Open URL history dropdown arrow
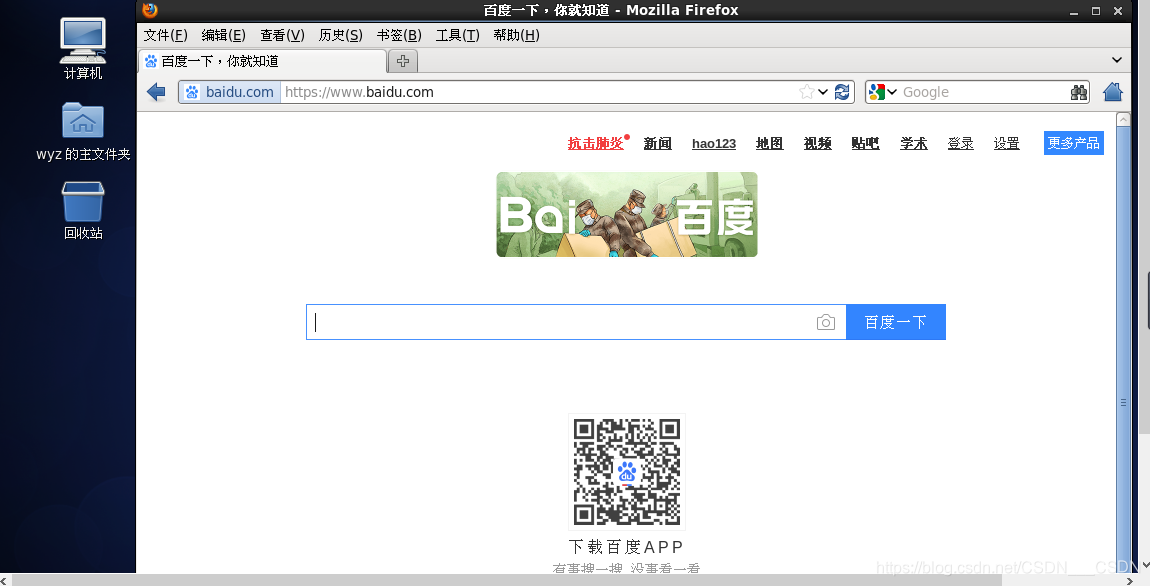This screenshot has height=586, width=1150. (x=823, y=92)
